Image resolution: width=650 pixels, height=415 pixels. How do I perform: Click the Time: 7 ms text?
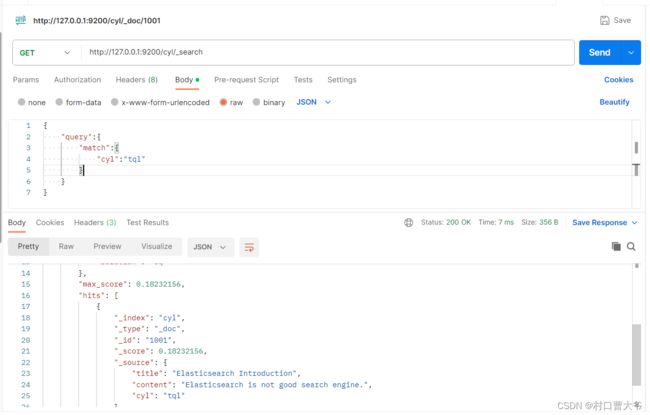coord(496,222)
